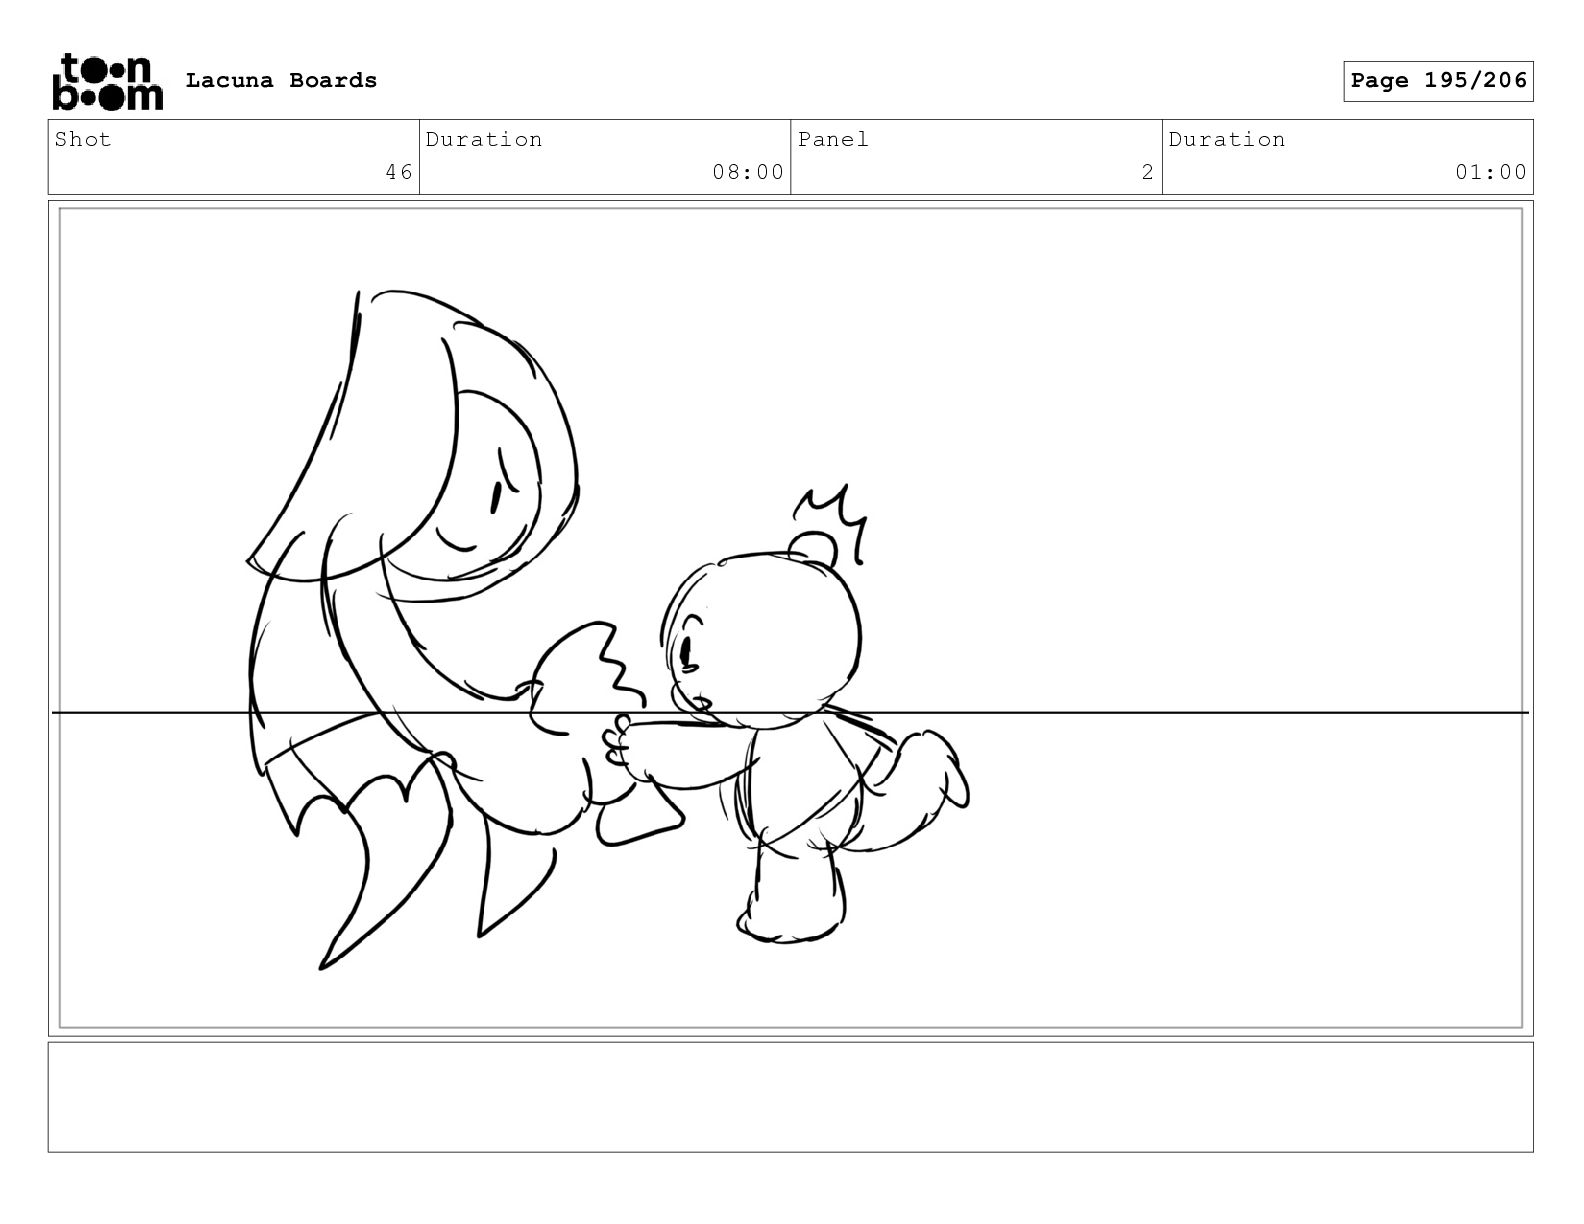Select the panel number '2'

coord(1148,172)
